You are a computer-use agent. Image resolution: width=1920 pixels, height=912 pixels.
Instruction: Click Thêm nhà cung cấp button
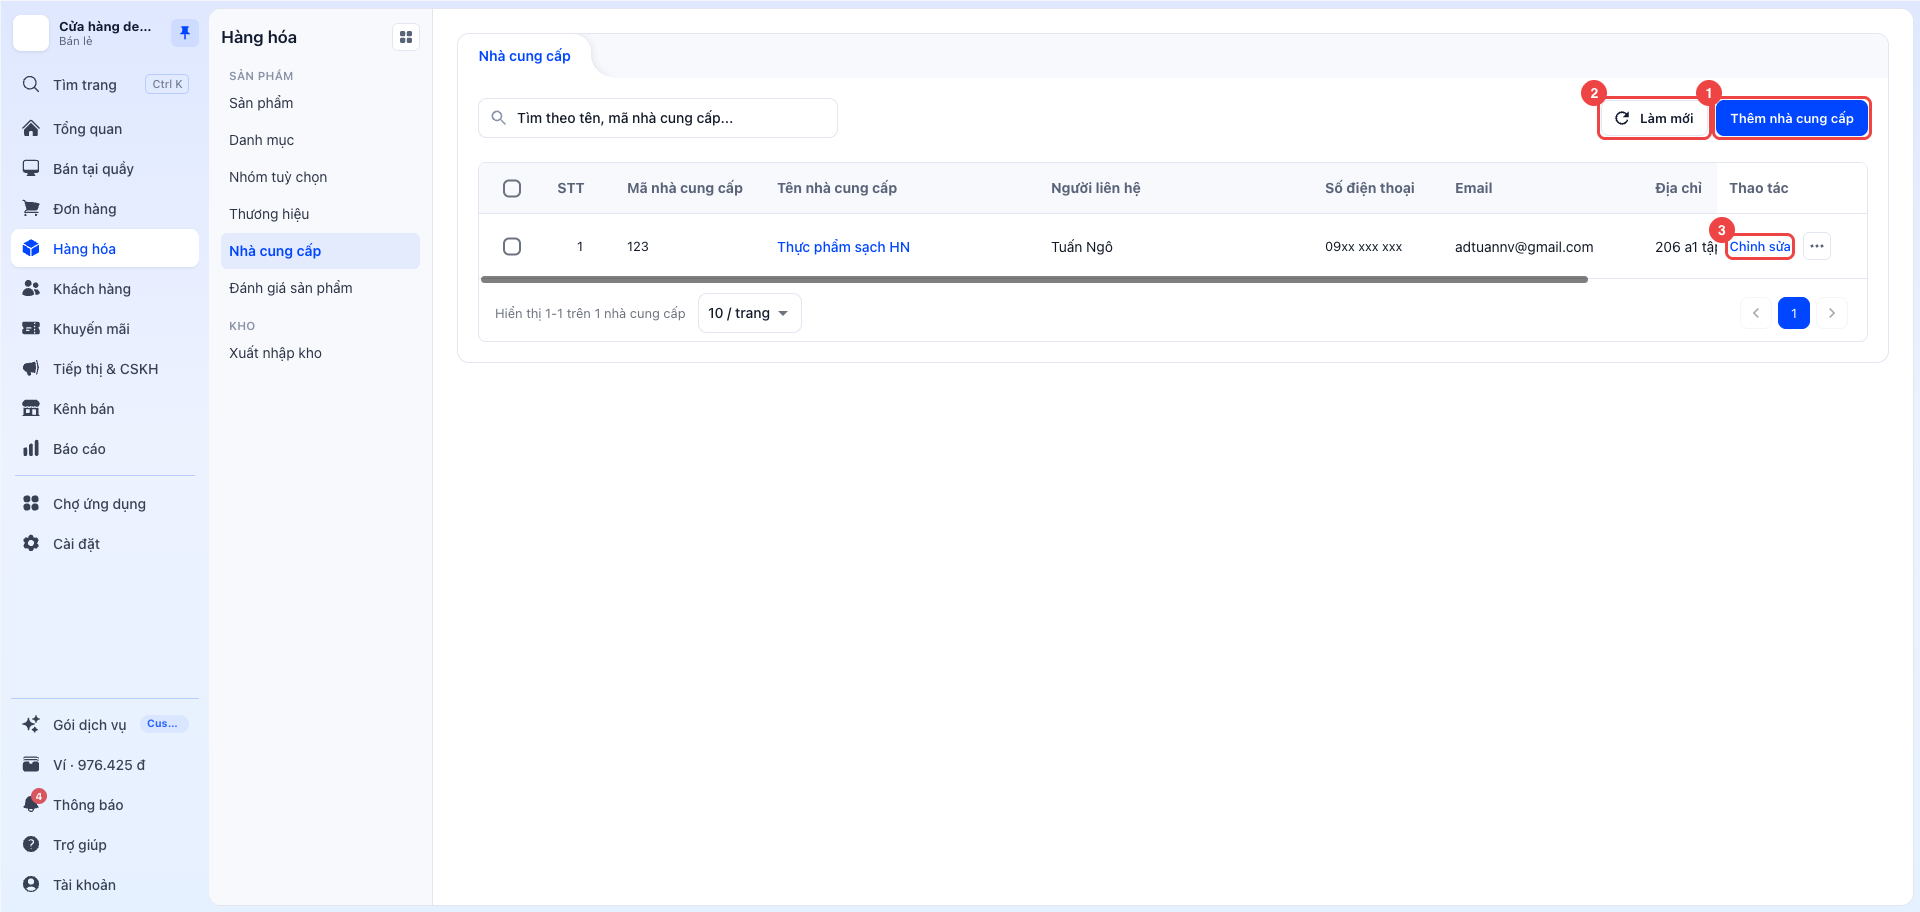(x=1792, y=118)
